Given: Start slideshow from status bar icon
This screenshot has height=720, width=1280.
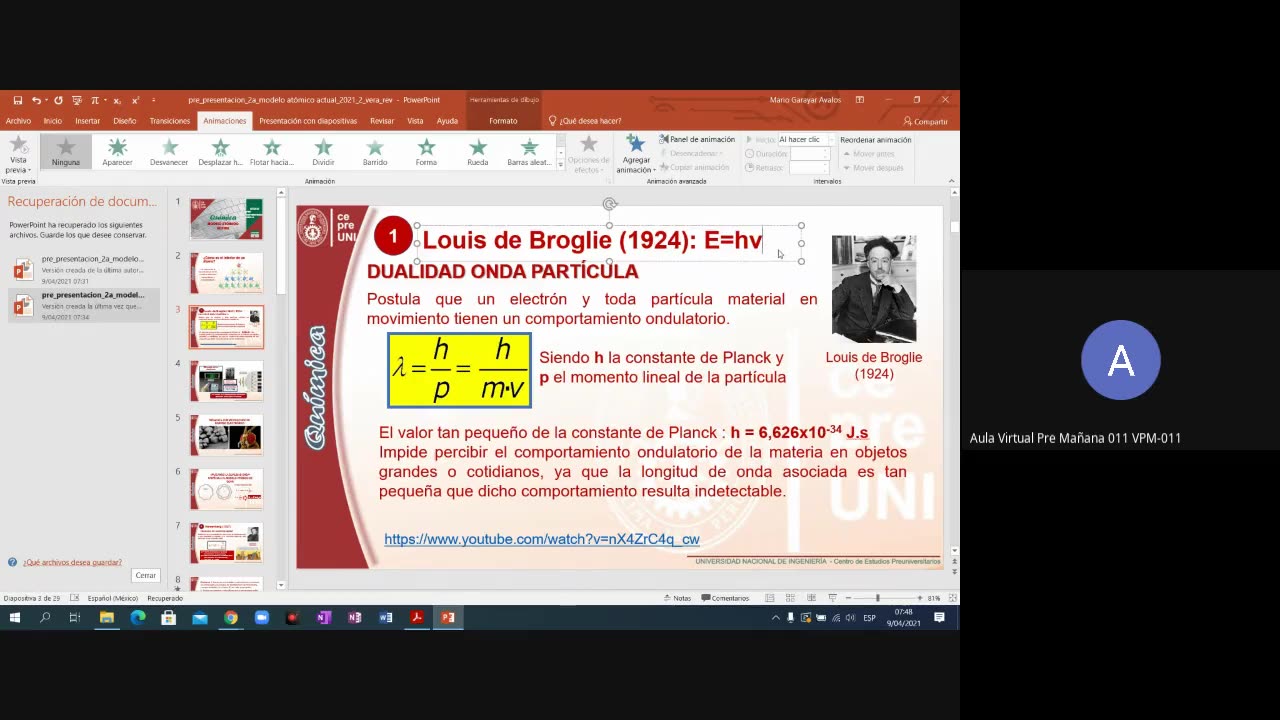Looking at the screenshot, I should [831, 598].
